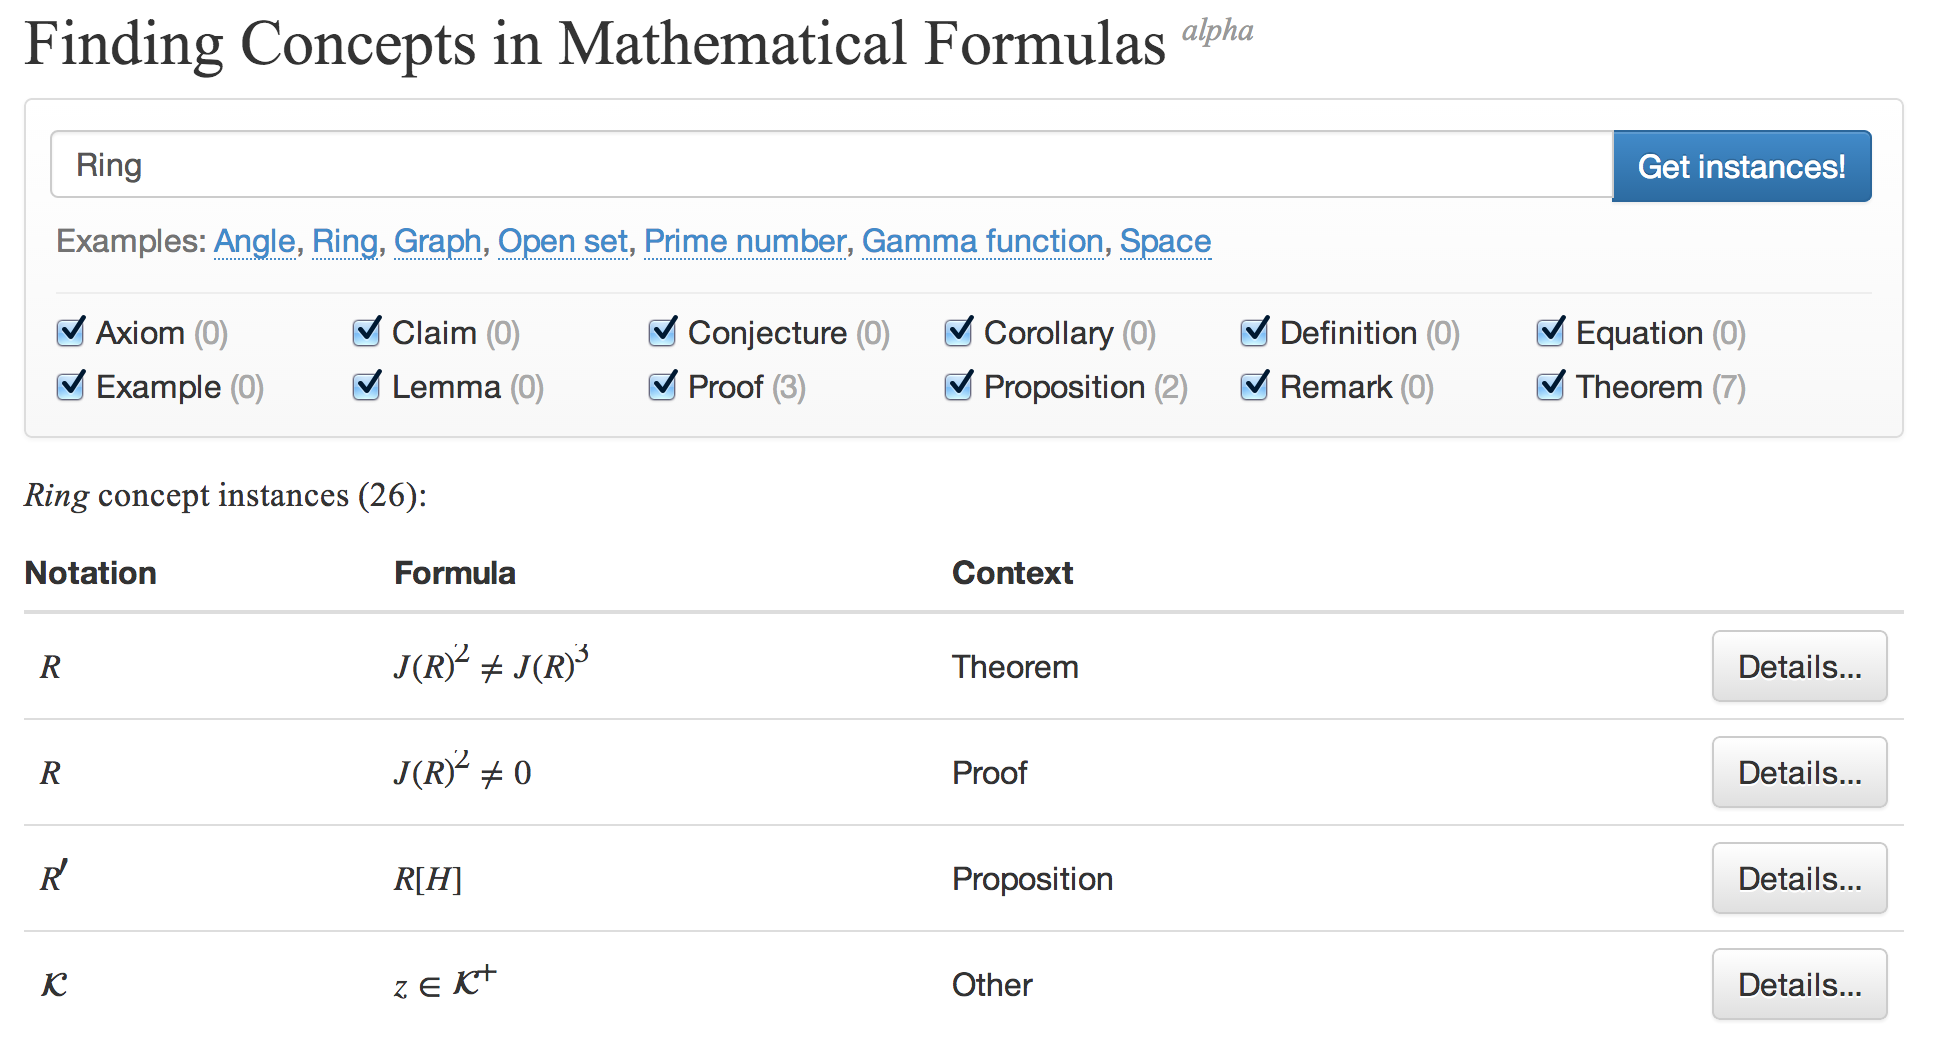
Task: Click the Gamma function example link
Action: click(982, 241)
